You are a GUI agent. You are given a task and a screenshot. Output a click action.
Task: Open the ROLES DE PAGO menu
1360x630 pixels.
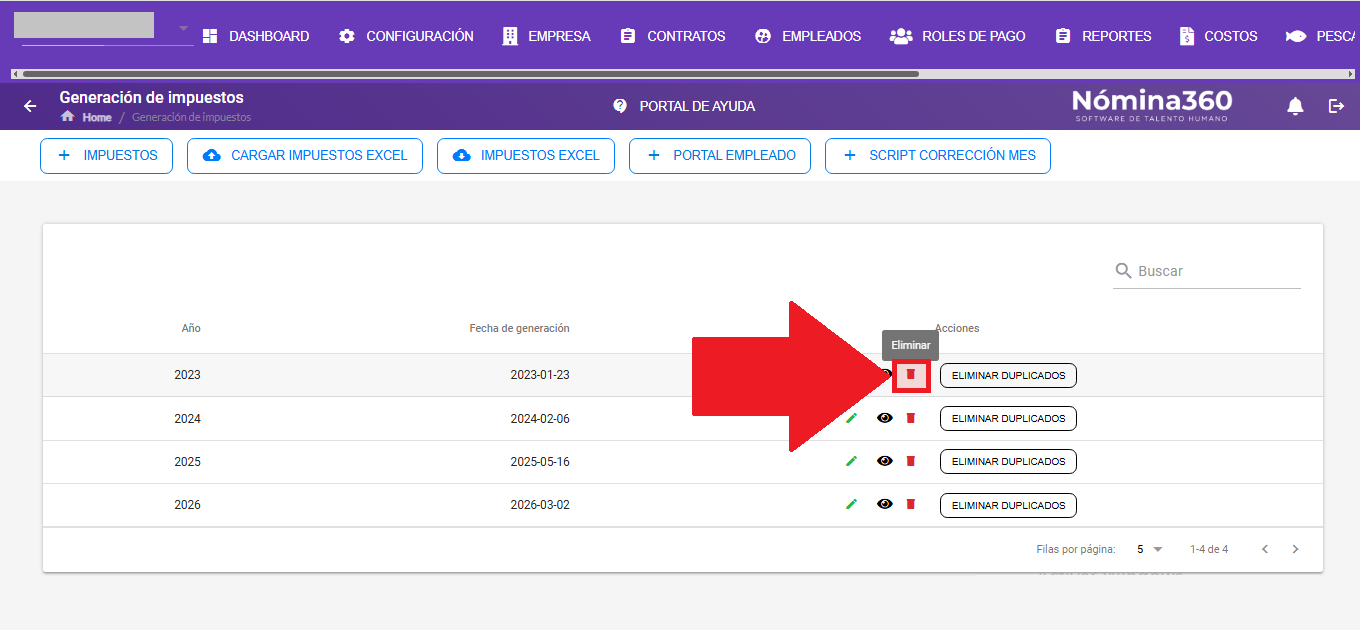pyautogui.click(x=958, y=36)
